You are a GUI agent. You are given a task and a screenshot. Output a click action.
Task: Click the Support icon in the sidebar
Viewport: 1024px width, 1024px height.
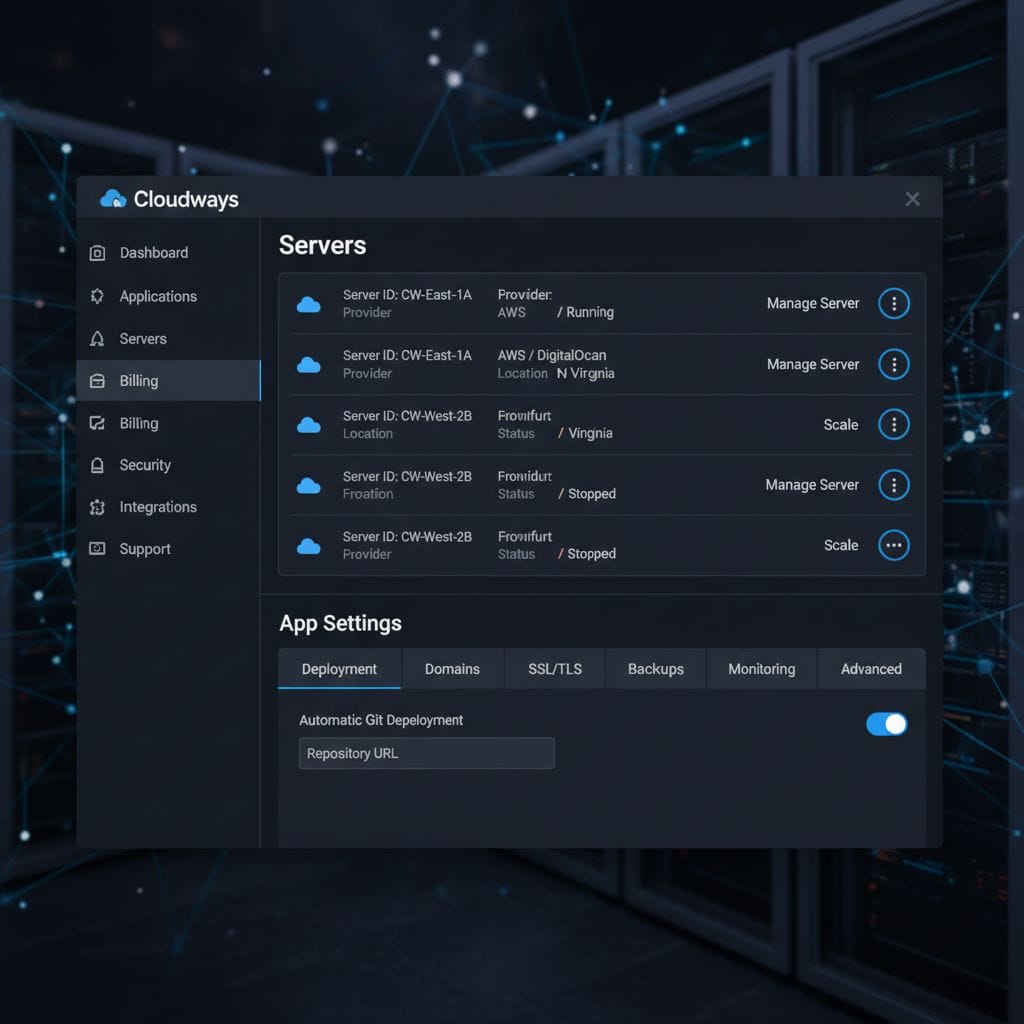(97, 549)
